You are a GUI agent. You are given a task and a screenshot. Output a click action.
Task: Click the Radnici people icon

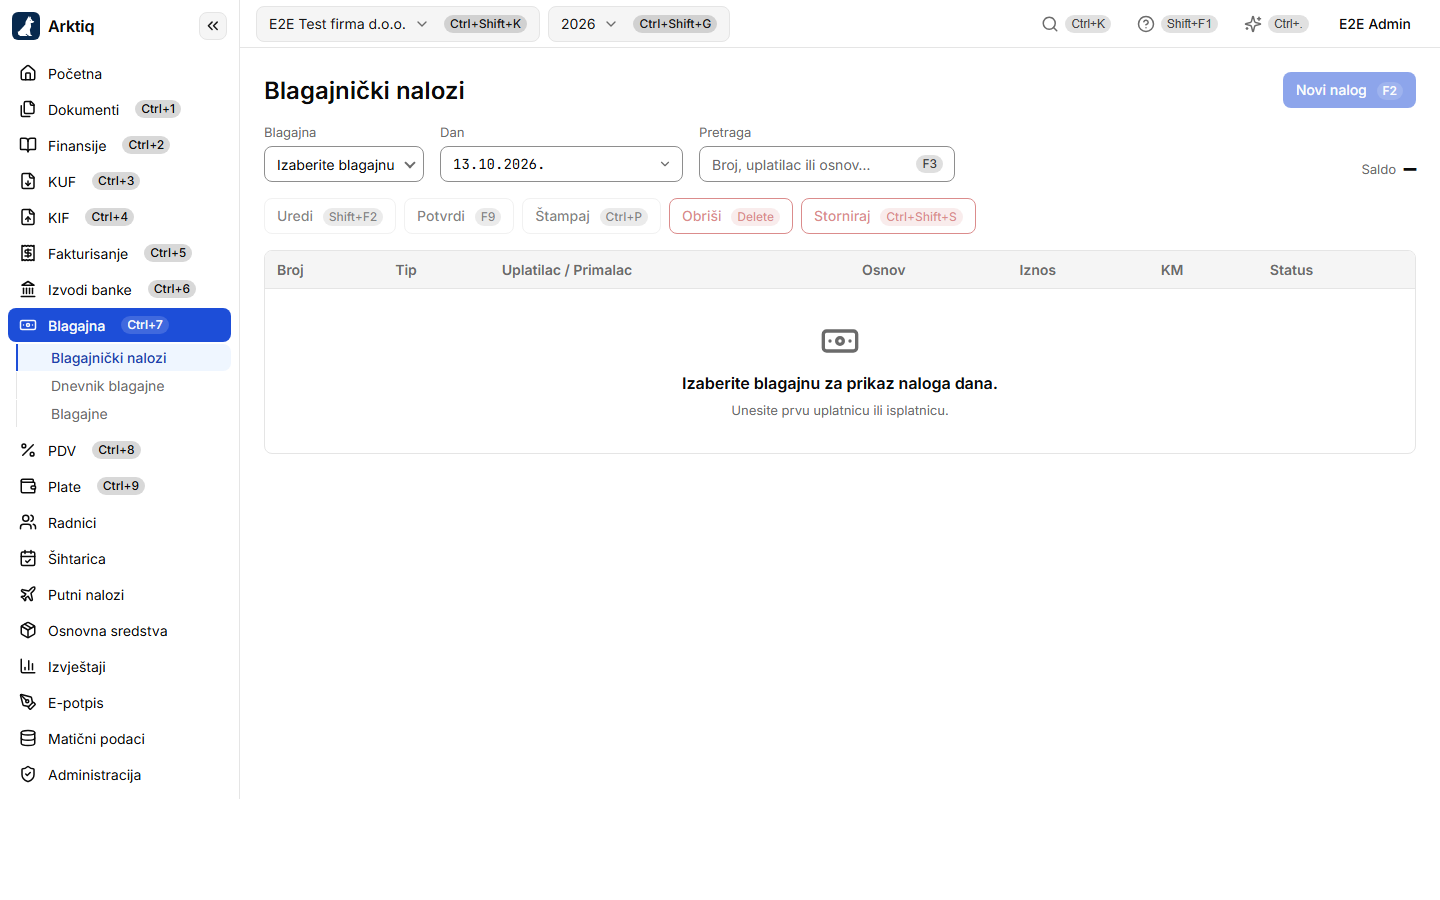[x=28, y=522]
